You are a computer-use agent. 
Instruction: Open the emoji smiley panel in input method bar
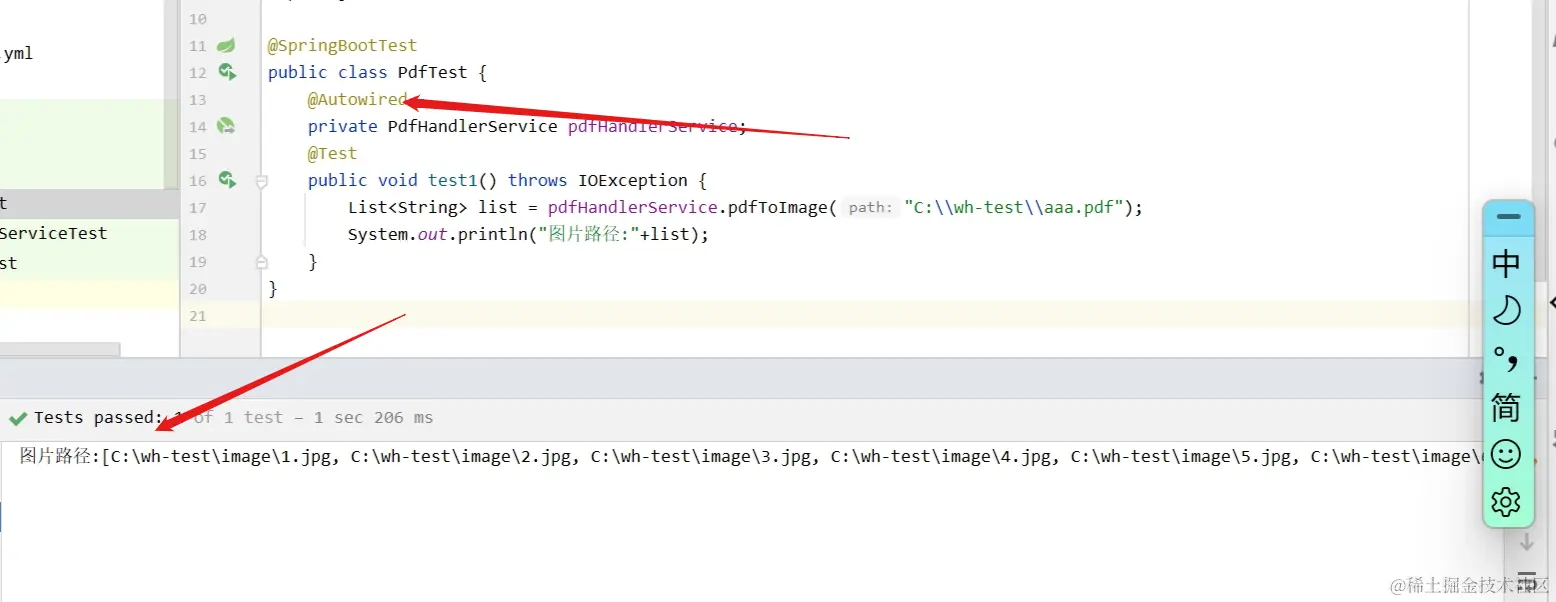click(x=1506, y=455)
